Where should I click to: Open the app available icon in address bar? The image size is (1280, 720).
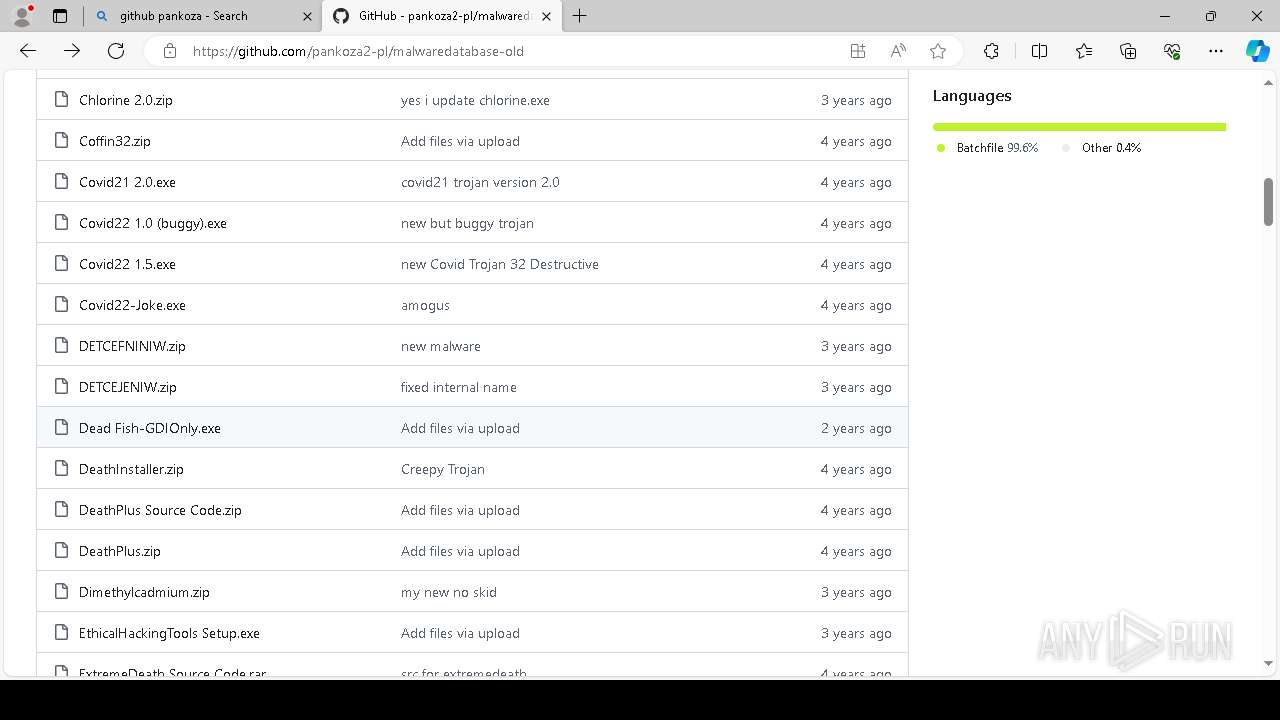pyautogui.click(x=858, y=51)
